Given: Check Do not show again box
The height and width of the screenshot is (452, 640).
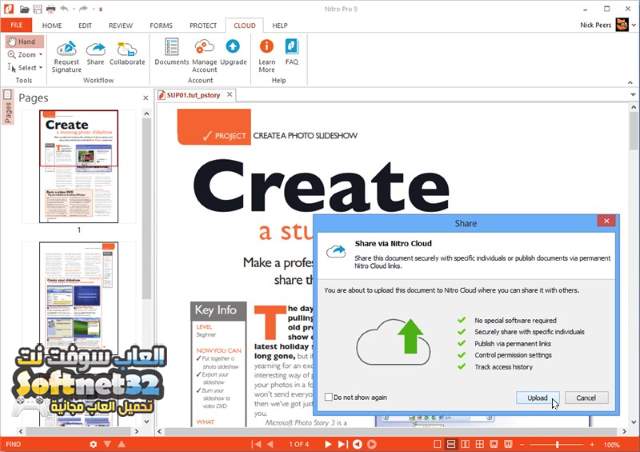Looking at the screenshot, I should (x=329, y=397).
